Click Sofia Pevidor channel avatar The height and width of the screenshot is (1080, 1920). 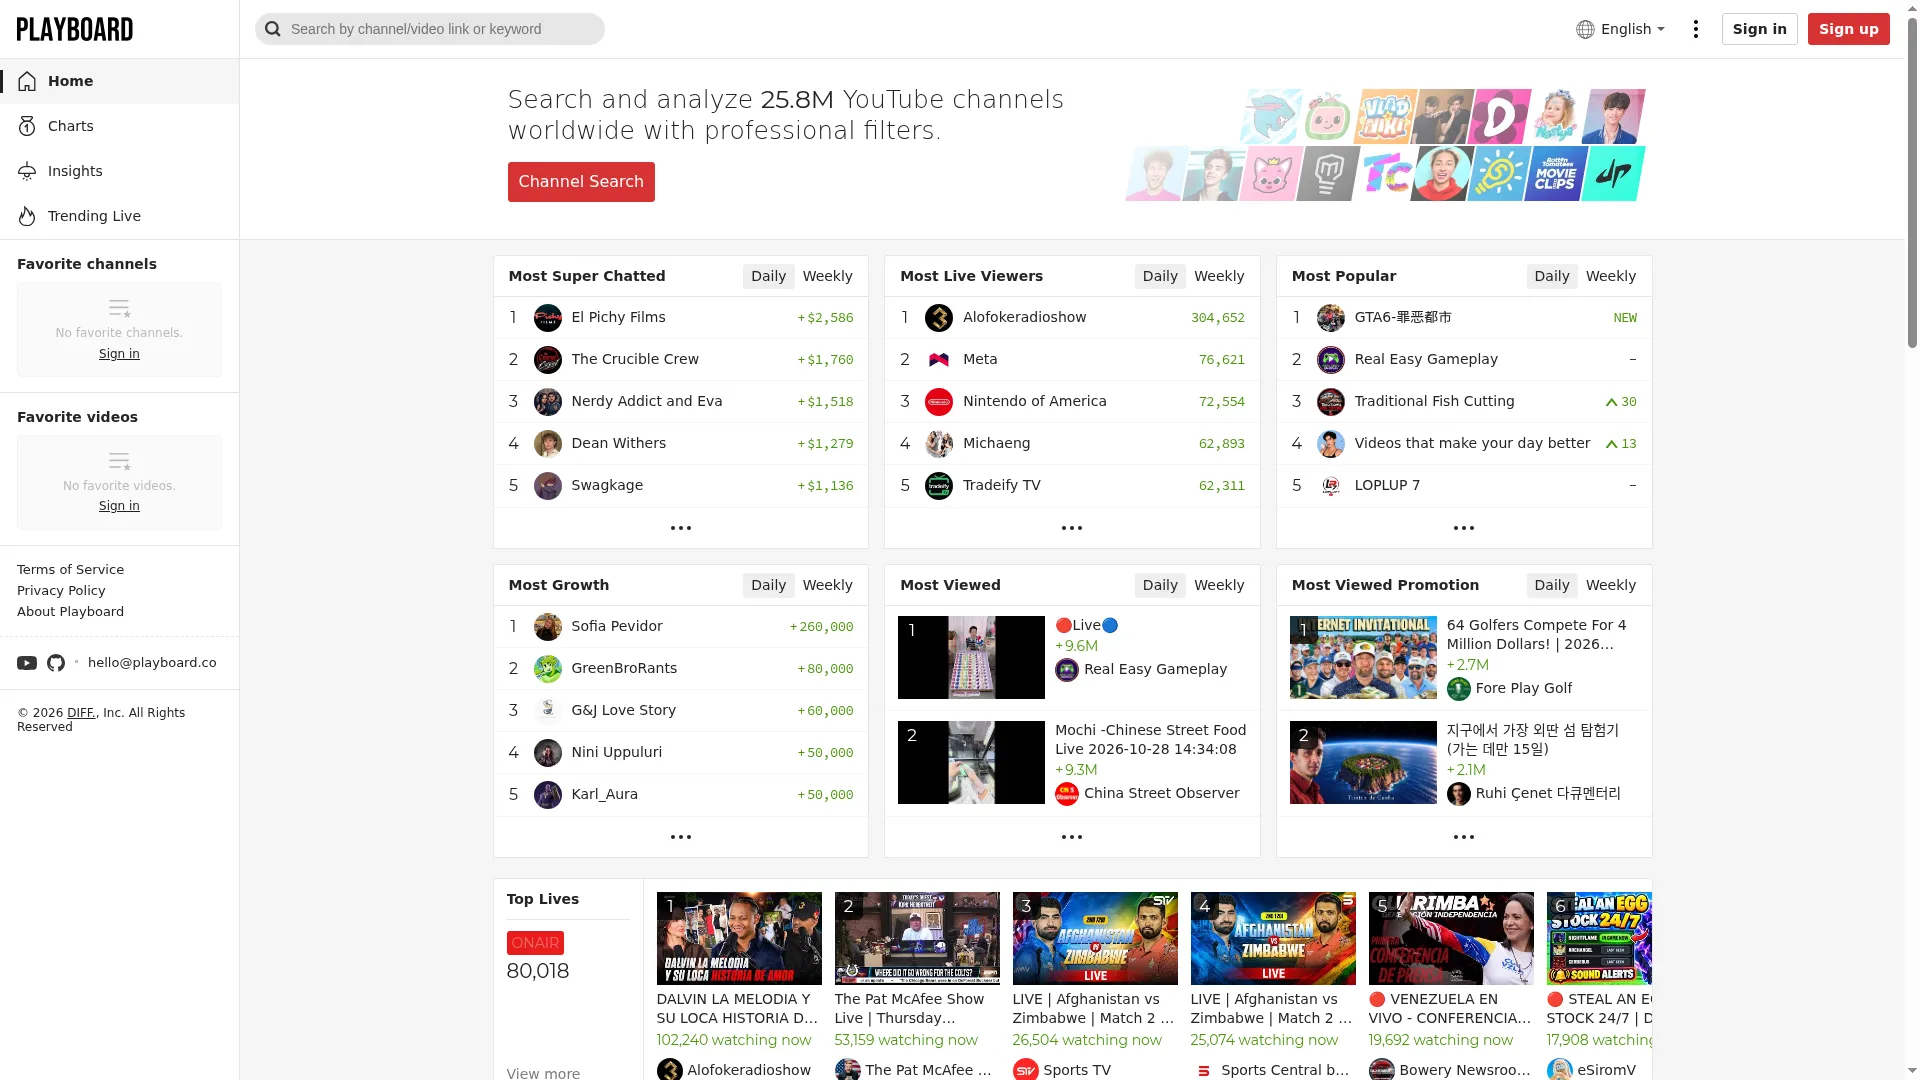pos(548,627)
